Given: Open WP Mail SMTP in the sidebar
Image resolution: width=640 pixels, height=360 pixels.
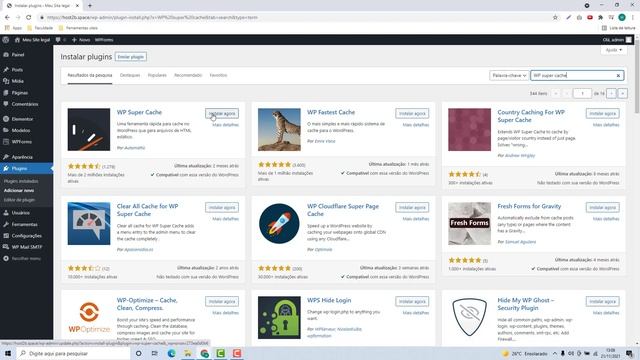Looking at the screenshot, I should [27, 247].
